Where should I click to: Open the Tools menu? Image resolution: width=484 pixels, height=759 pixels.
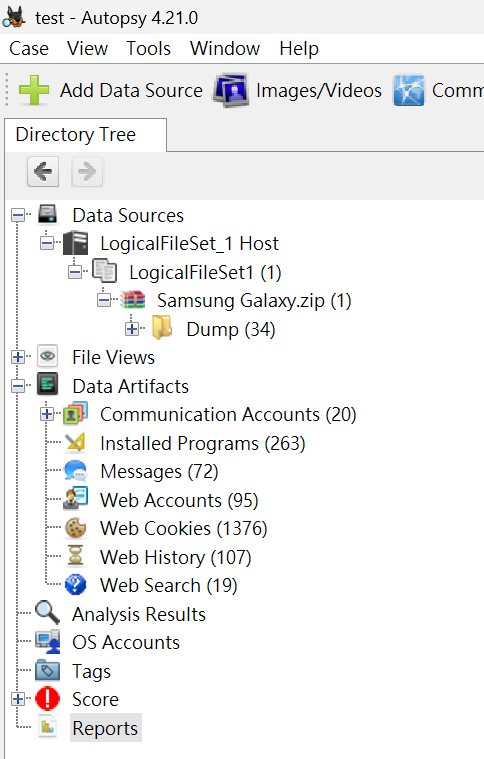point(149,48)
